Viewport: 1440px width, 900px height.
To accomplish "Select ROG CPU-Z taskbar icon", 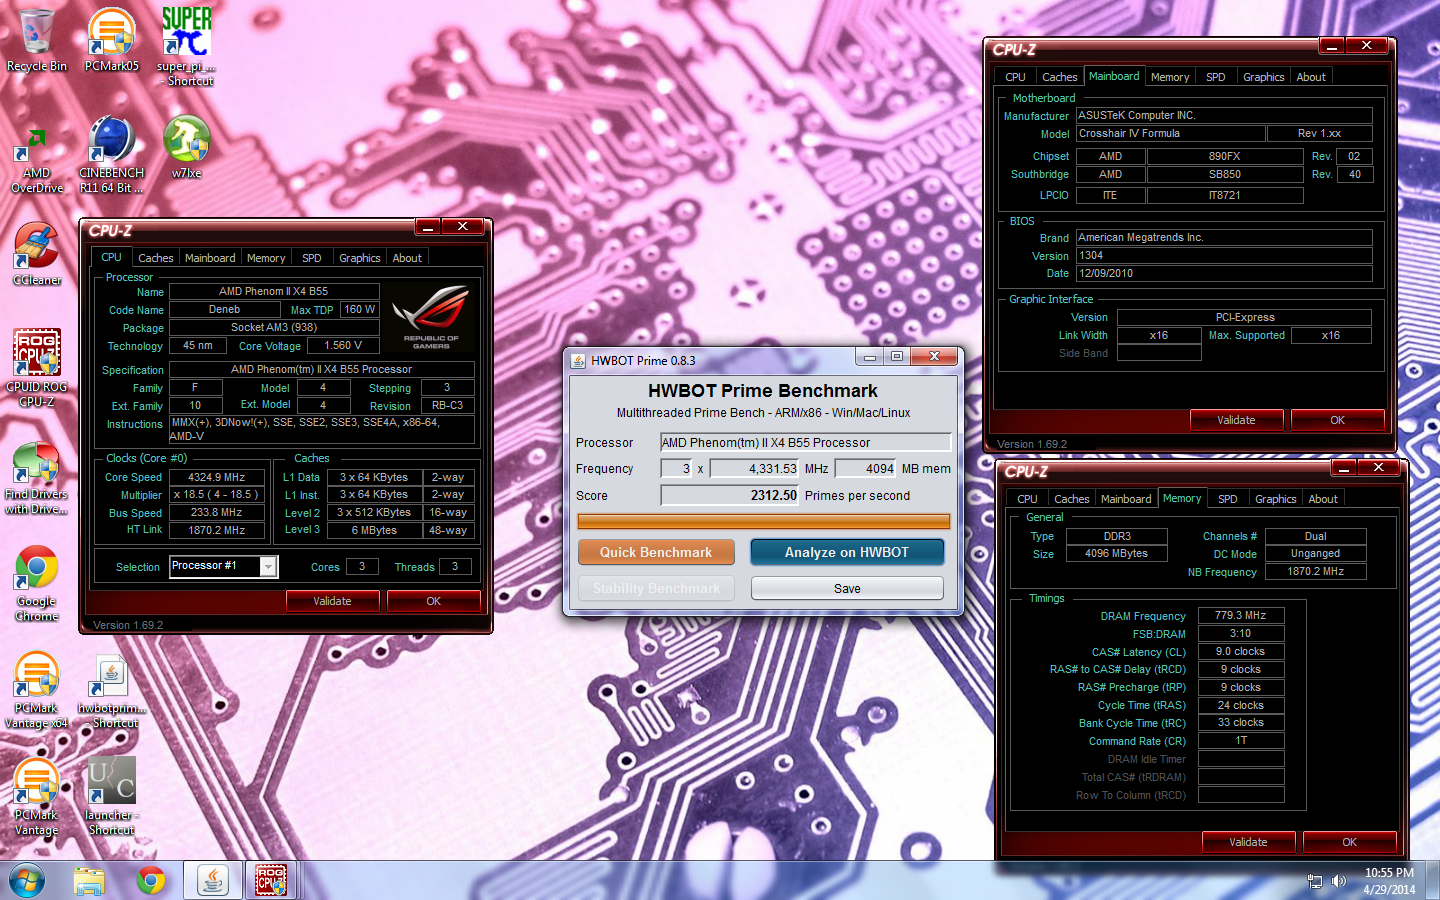I will pos(271,880).
